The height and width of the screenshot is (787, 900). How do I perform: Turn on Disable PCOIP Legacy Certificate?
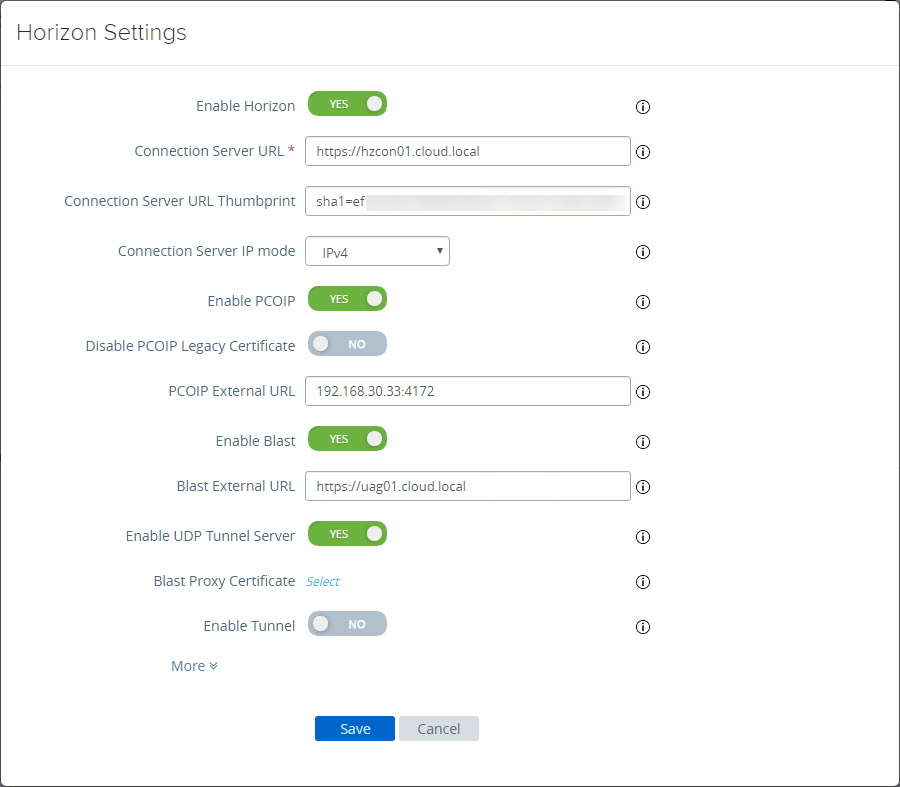click(347, 343)
